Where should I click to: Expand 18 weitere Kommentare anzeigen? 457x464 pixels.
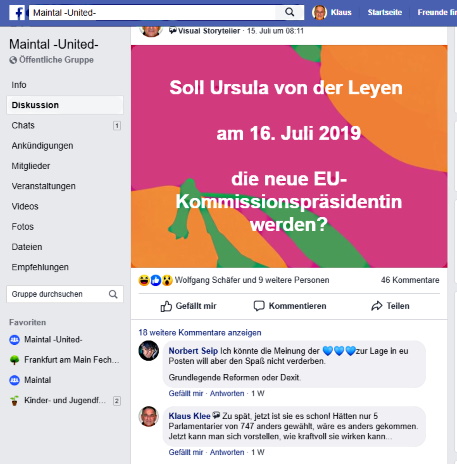200,333
